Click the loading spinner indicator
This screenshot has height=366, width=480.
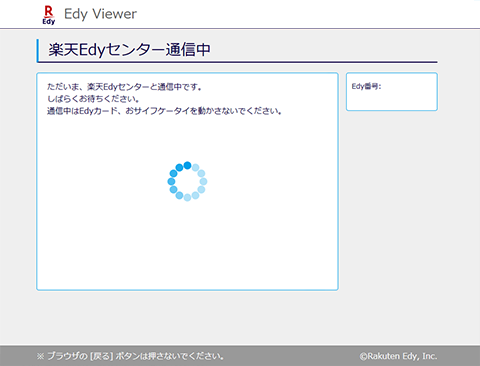[187, 181]
